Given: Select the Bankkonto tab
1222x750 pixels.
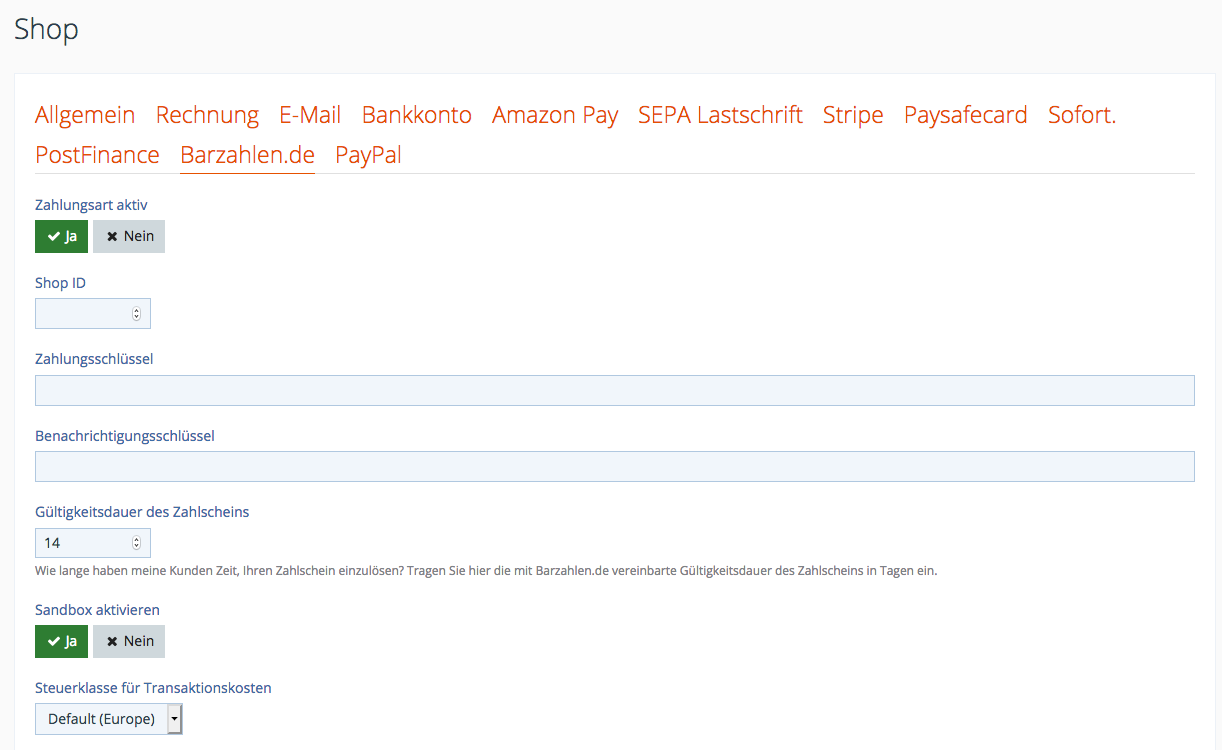Looking at the screenshot, I should coord(416,115).
